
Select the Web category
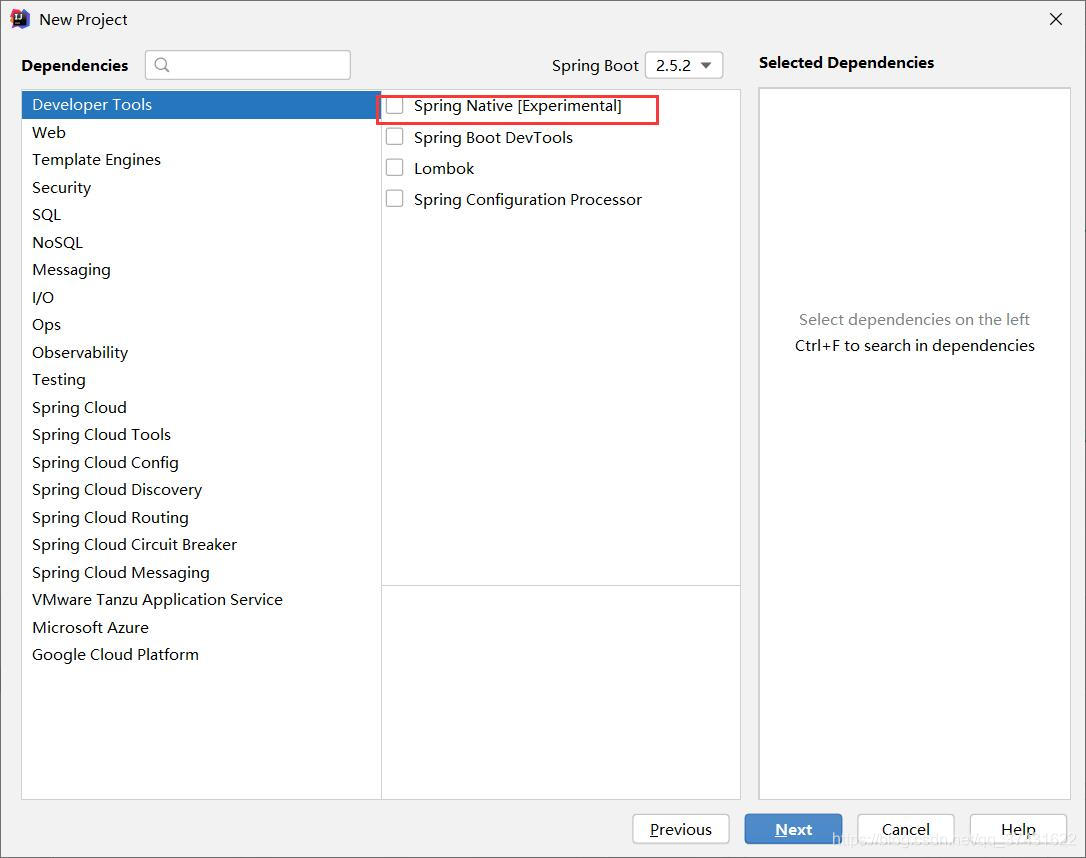point(201,132)
